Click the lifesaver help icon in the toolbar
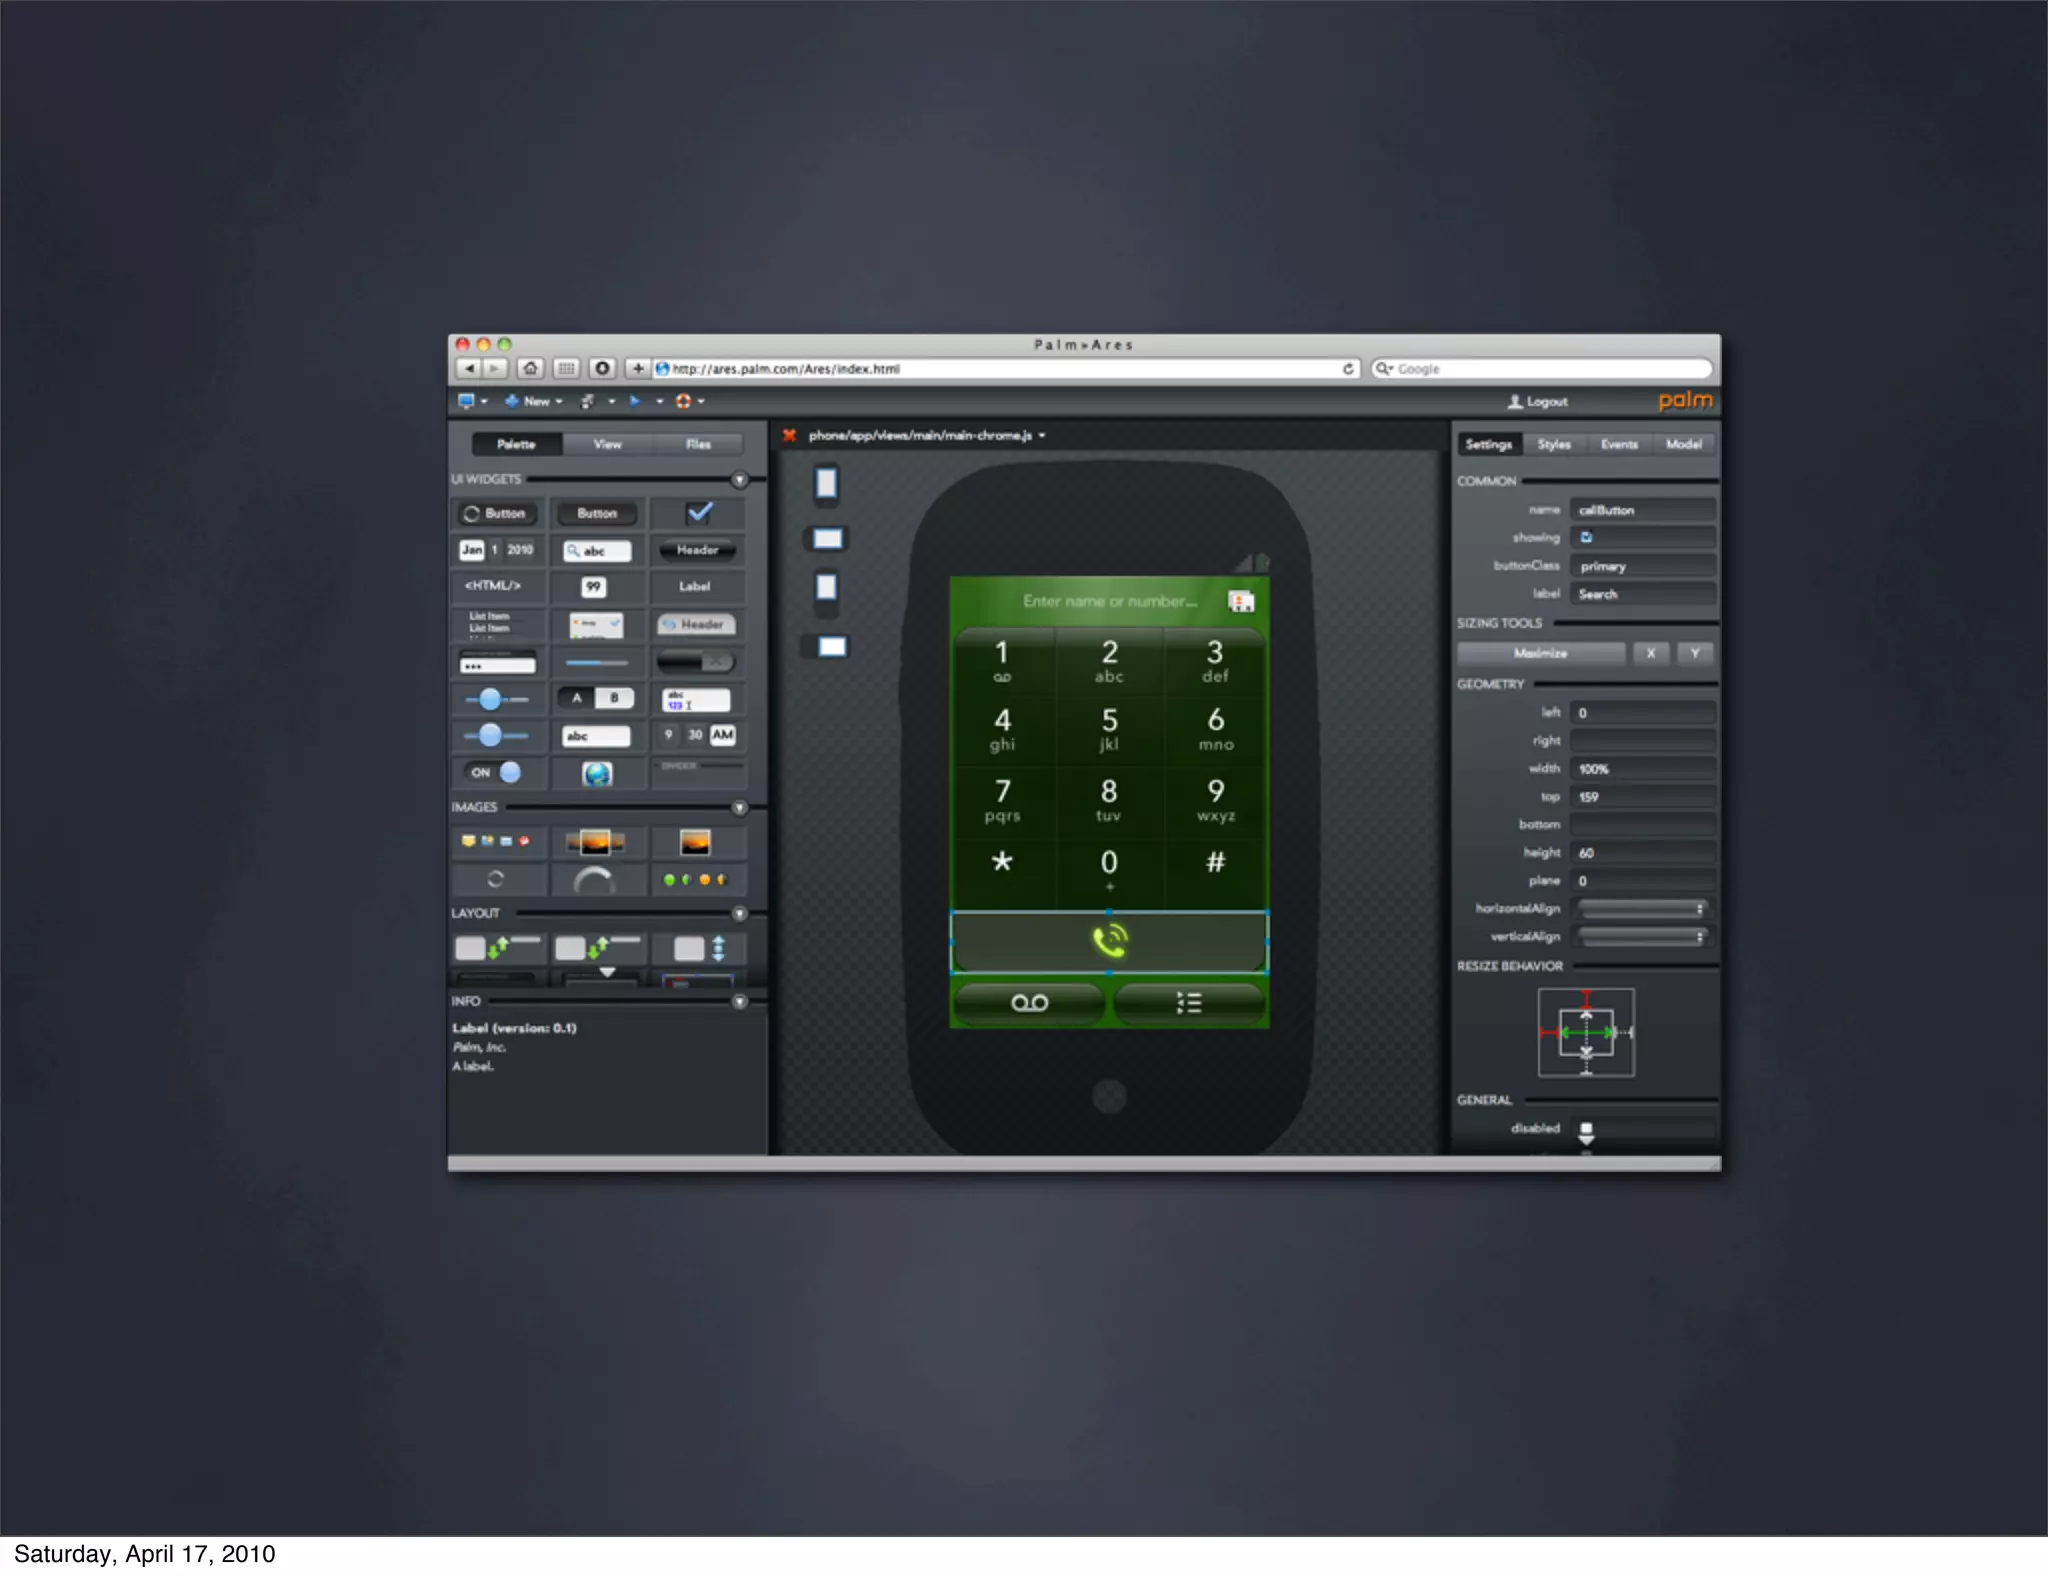This screenshot has width=2048, height=1576. click(x=684, y=401)
